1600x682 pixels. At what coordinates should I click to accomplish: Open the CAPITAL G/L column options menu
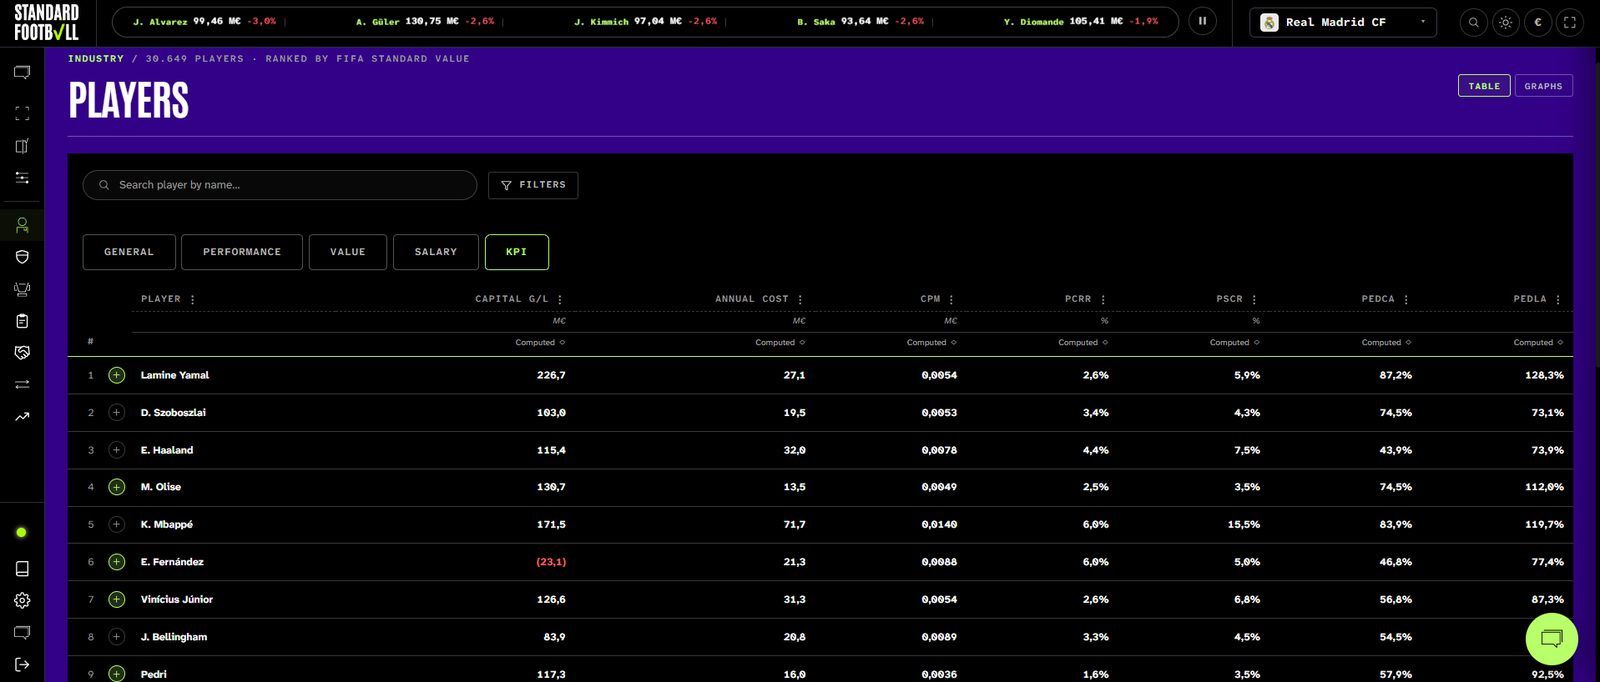coord(560,299)
